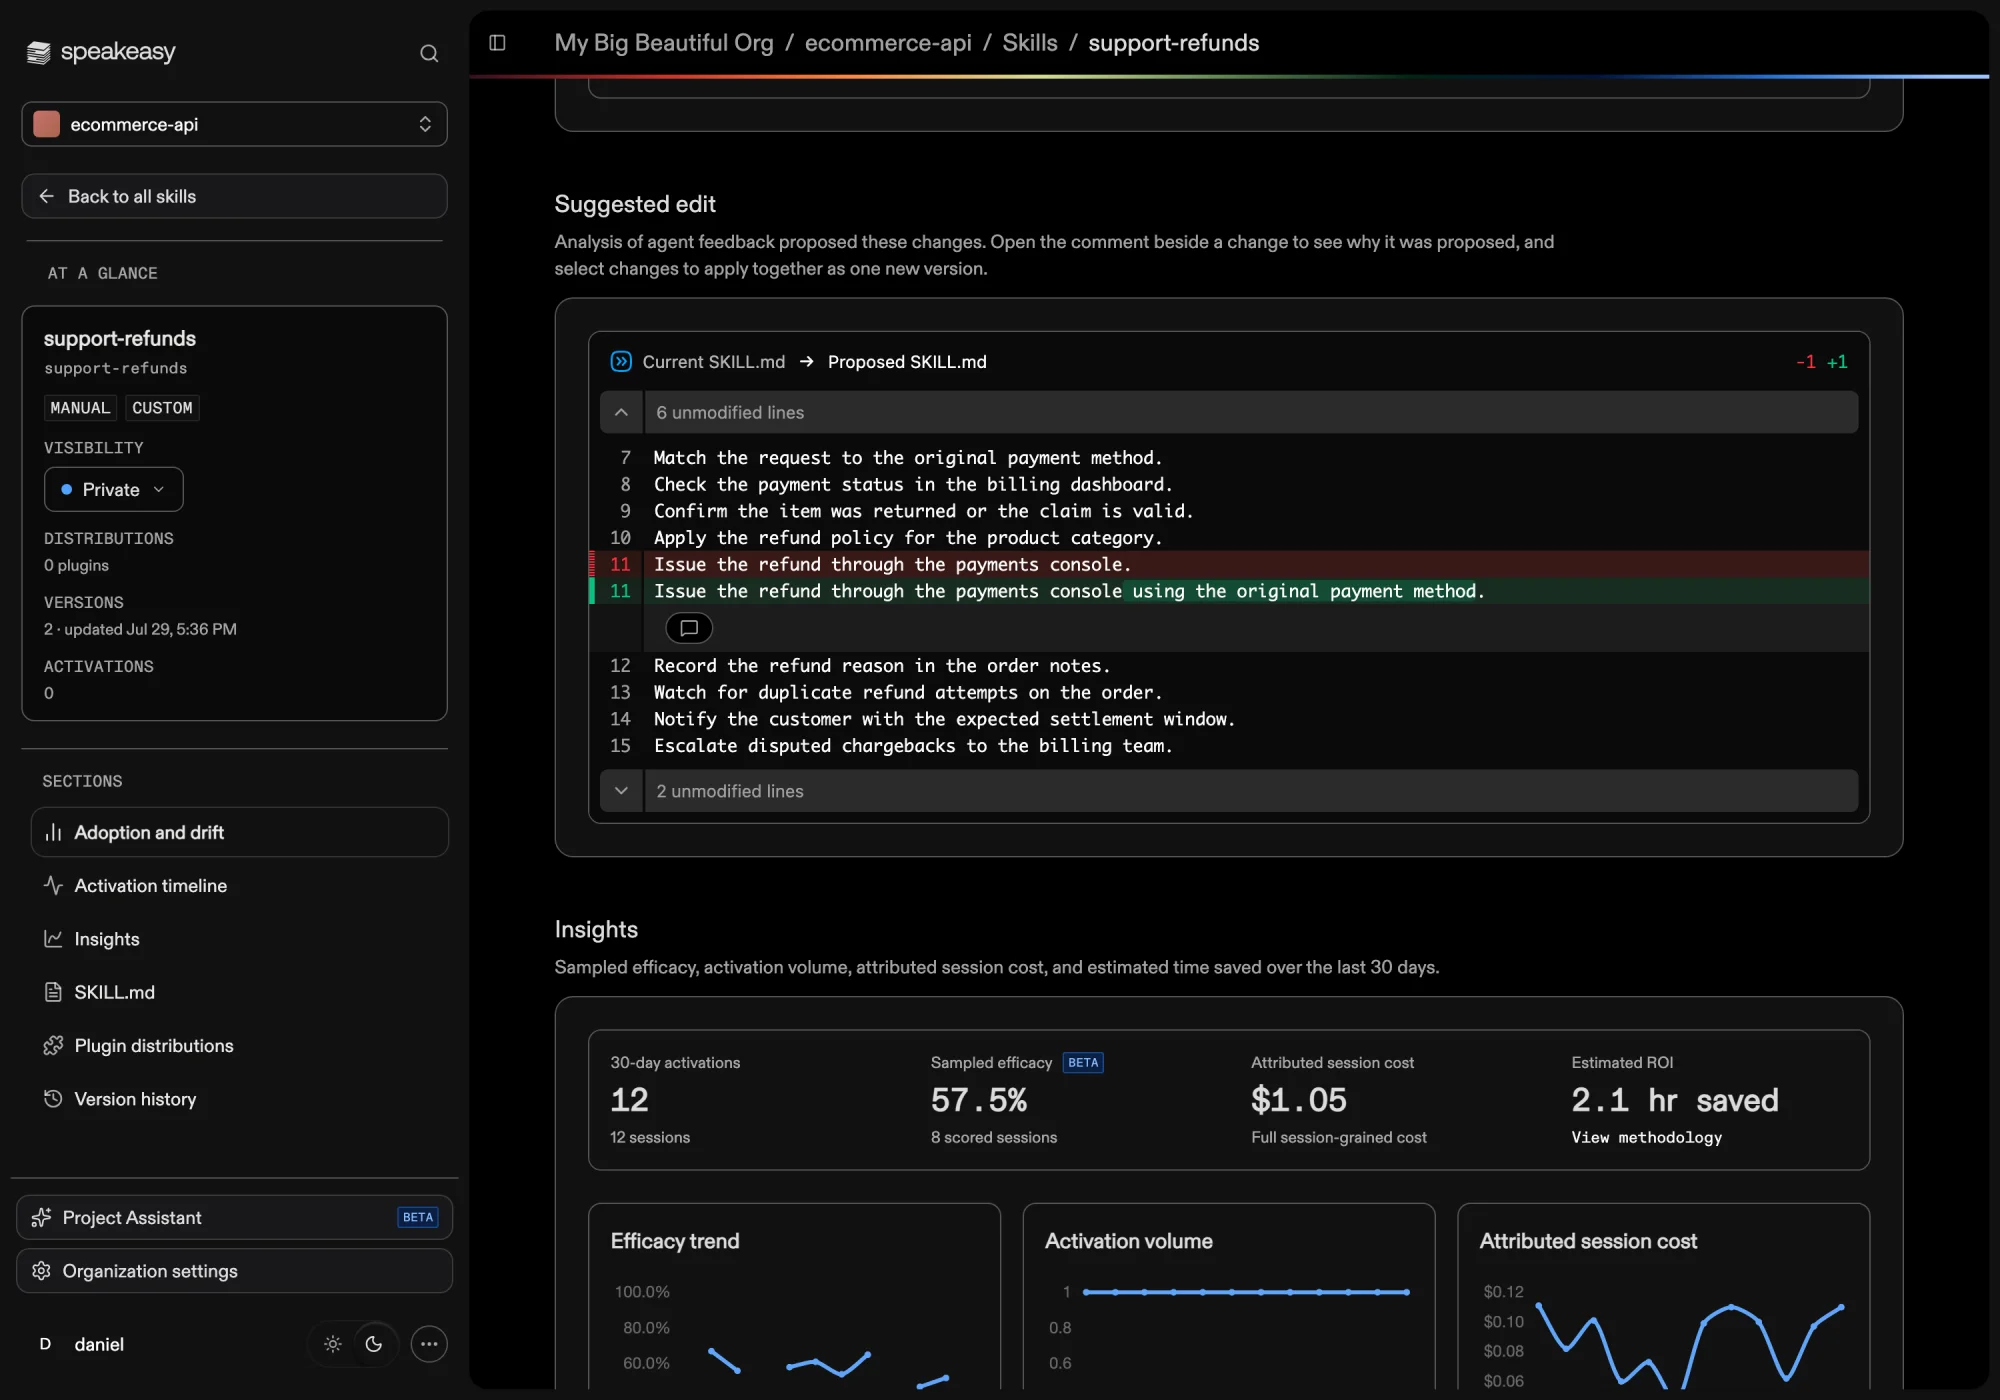The height and width of the screenshot is (1400, 2000).
Task: Click the BETA badge beside Sampled efficacy
Action: [1083, 1062]
